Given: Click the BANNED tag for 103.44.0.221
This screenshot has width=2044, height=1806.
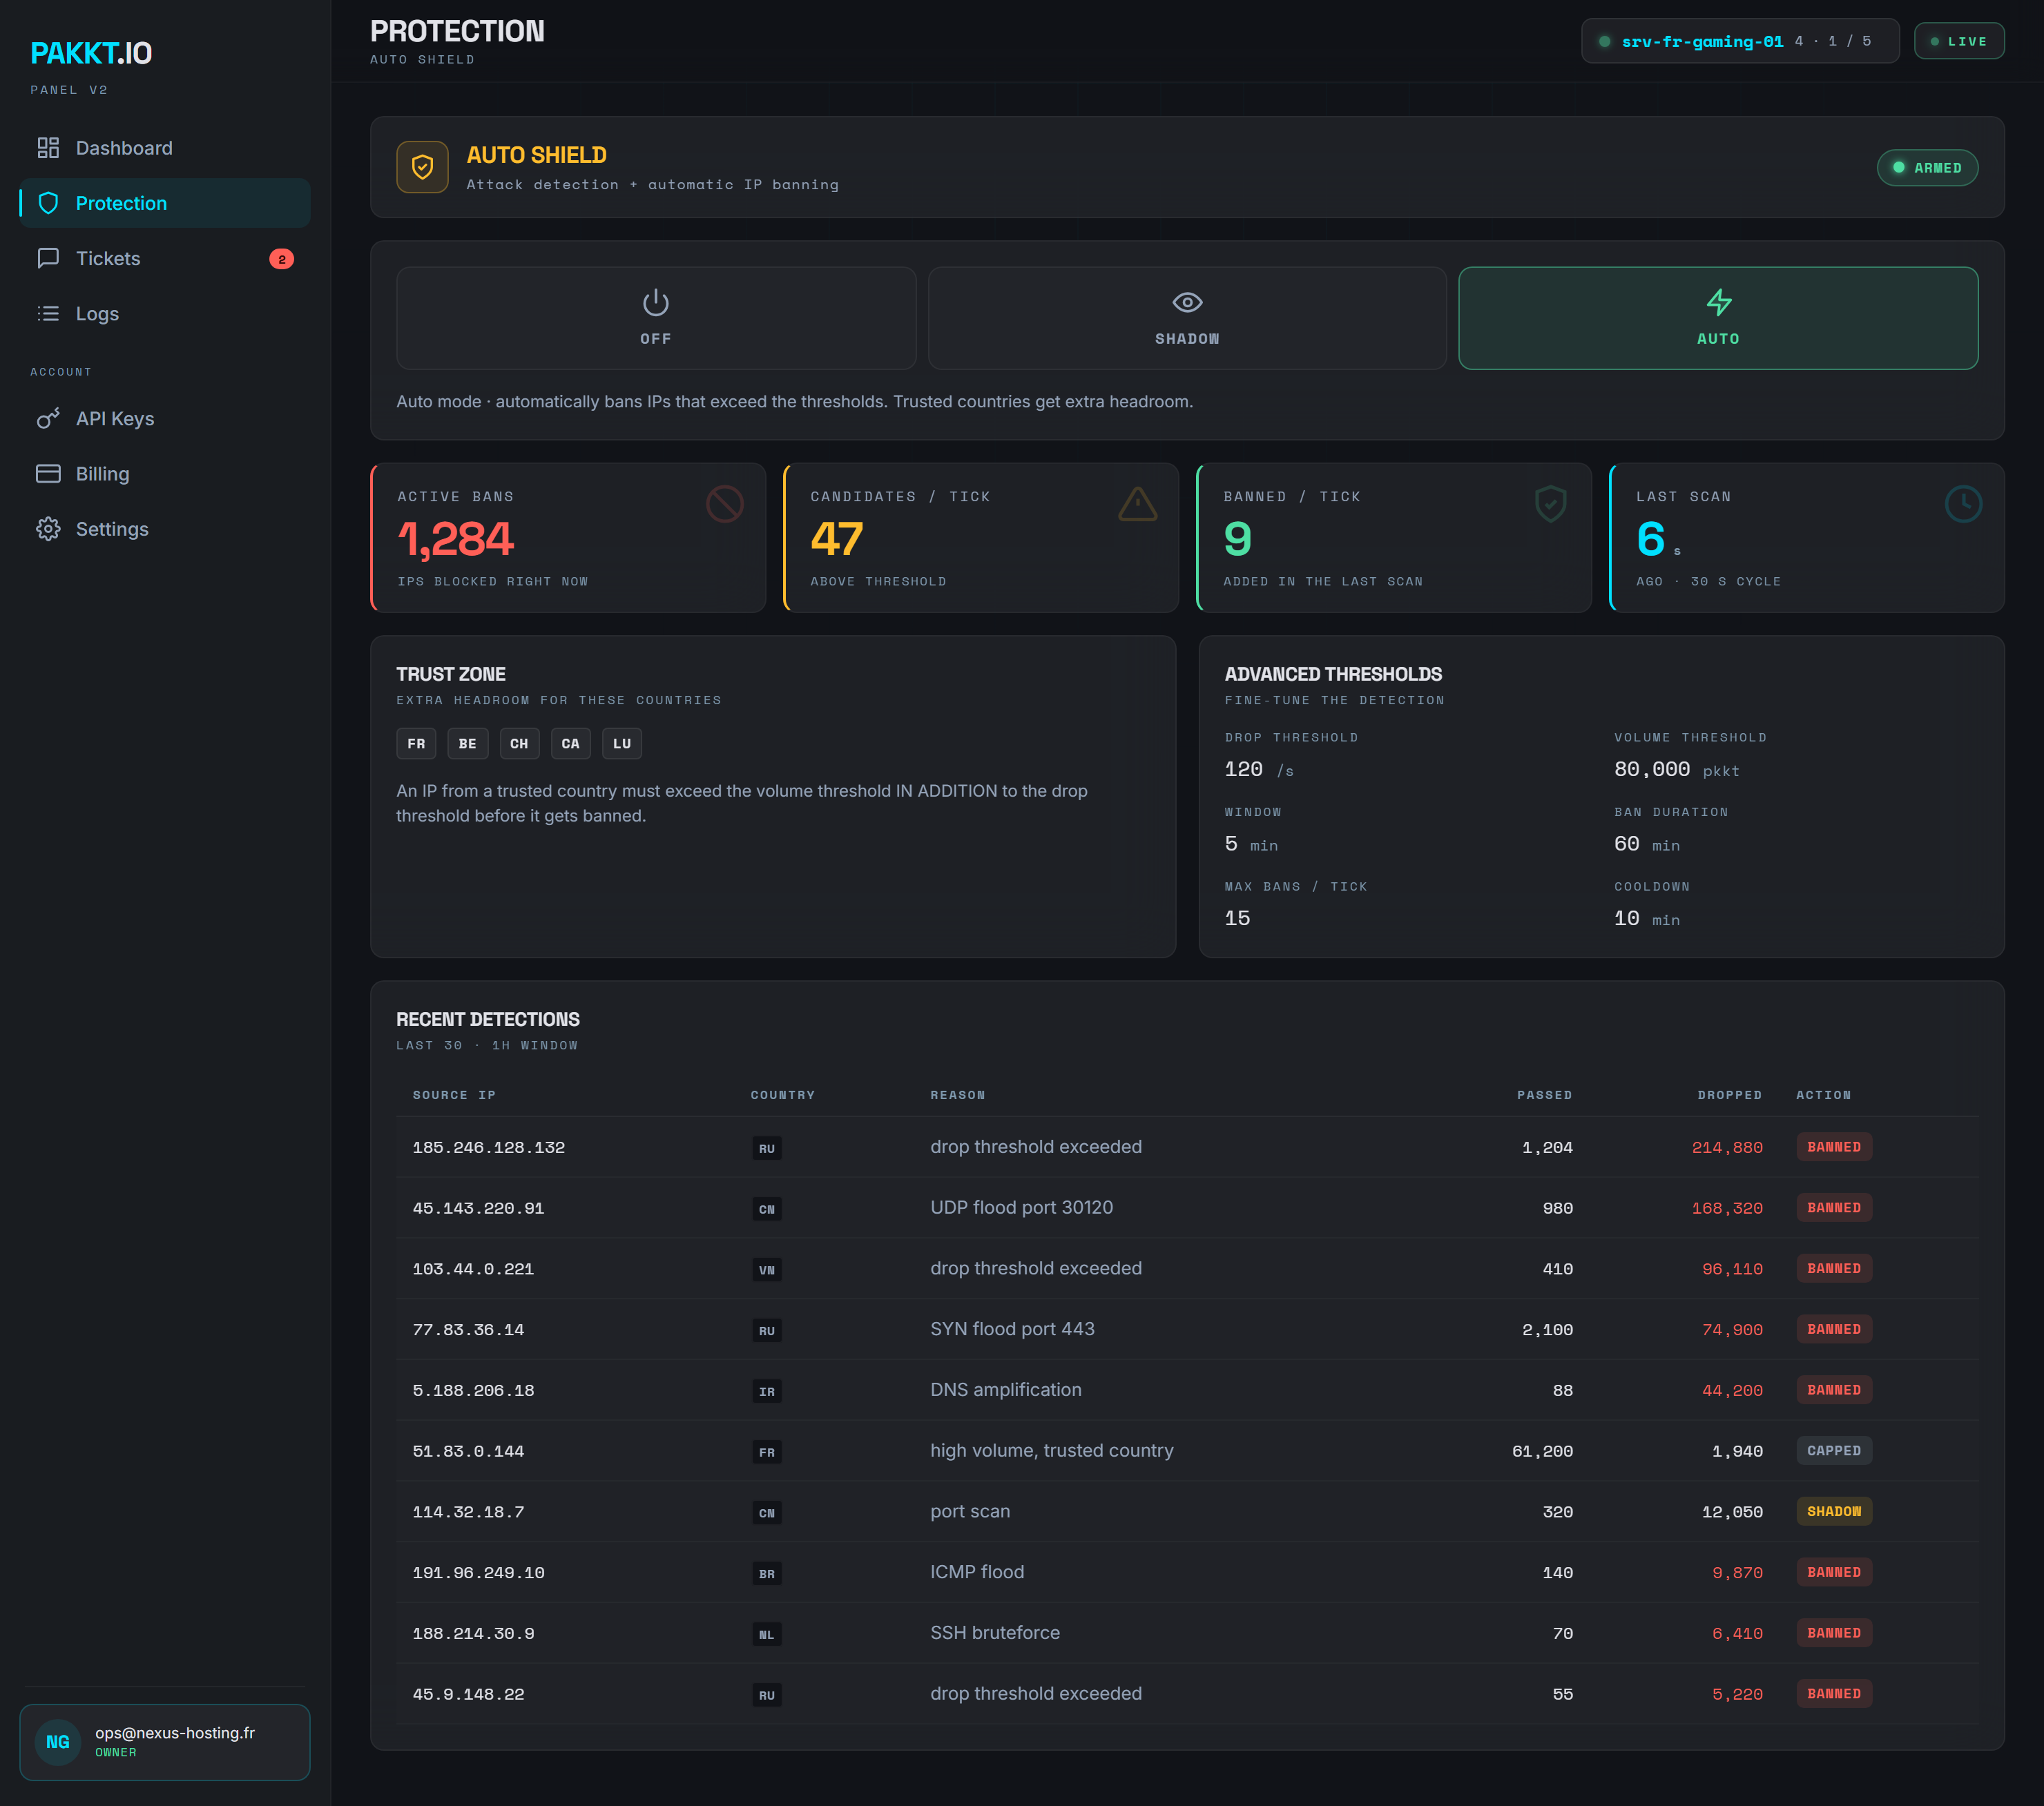Looking at the screenshot, I should (1834, 1268).
